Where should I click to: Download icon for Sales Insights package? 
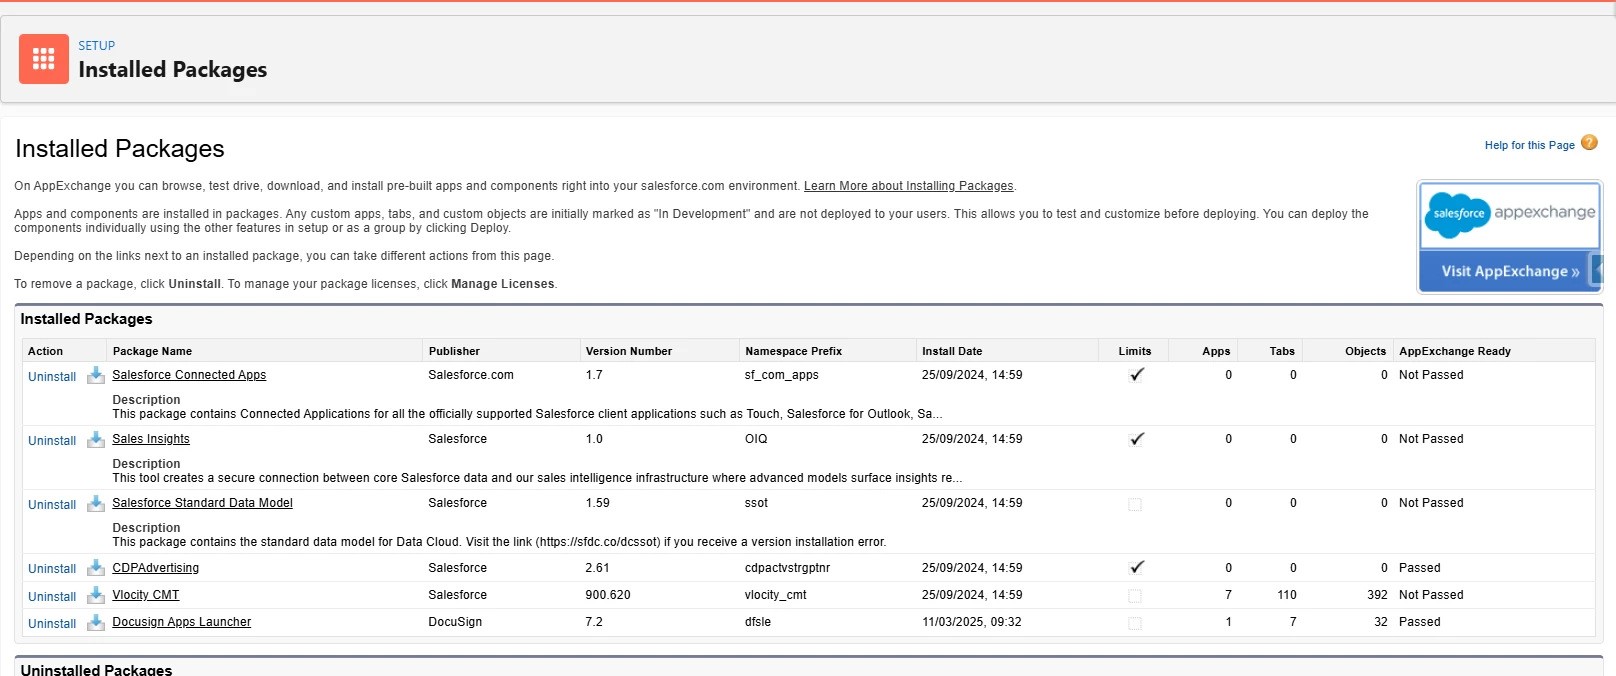pos(96,439)
